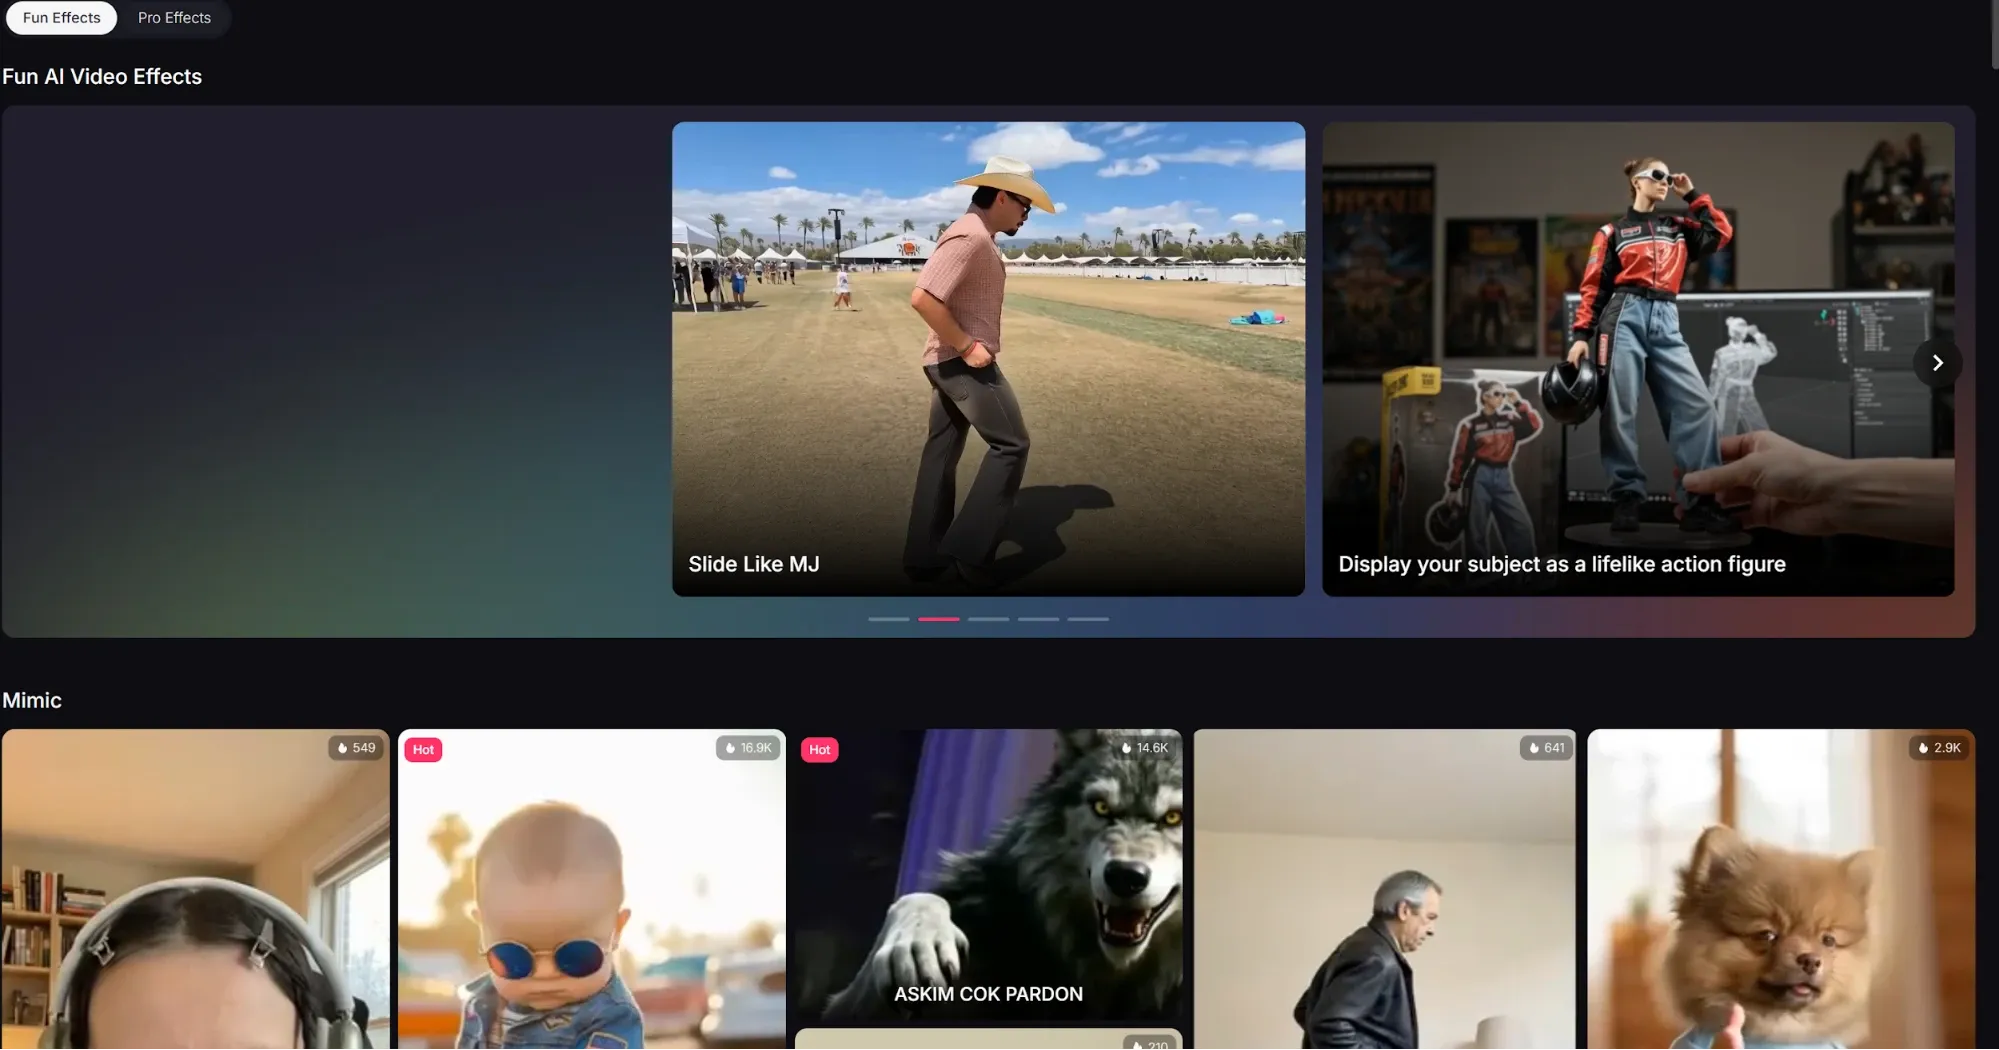Image resolution: width=1999 pixels, height=1050 pixels.
Task: Click the Fun AI Video Effects heading
Action: pos(102,77)
